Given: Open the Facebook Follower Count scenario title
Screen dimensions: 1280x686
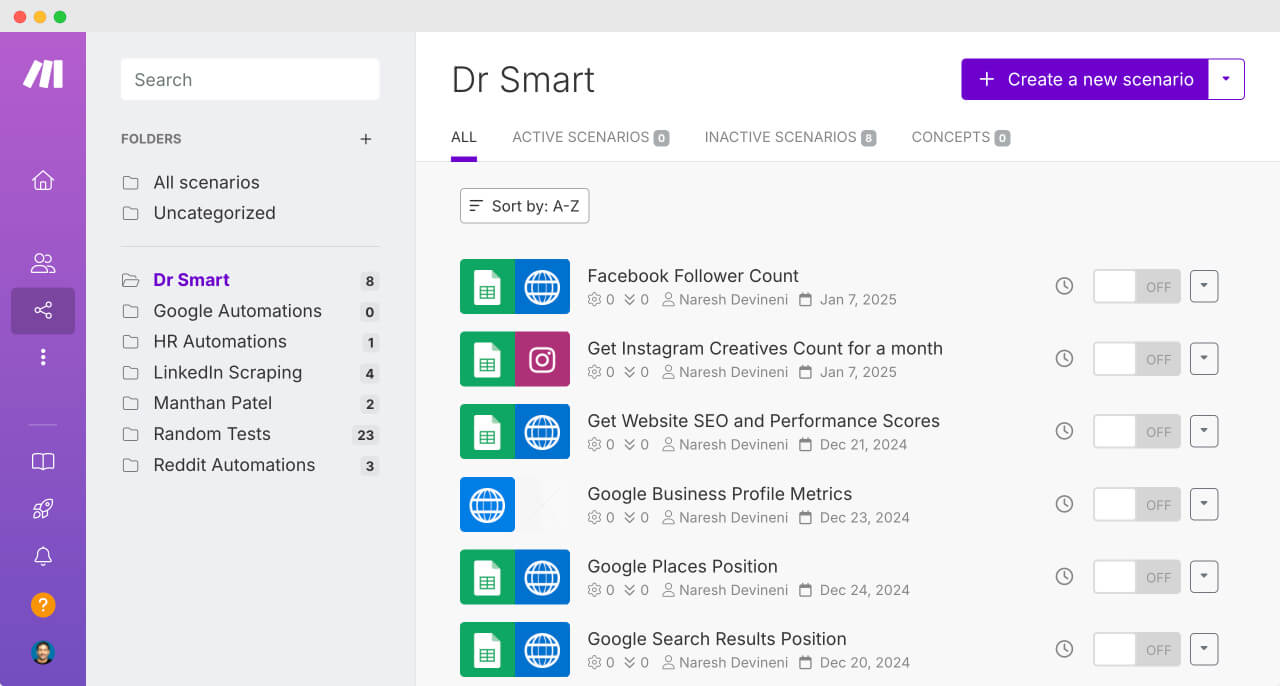Looking at the screenshot, I should pyautogui.click(x=693, y=276).
